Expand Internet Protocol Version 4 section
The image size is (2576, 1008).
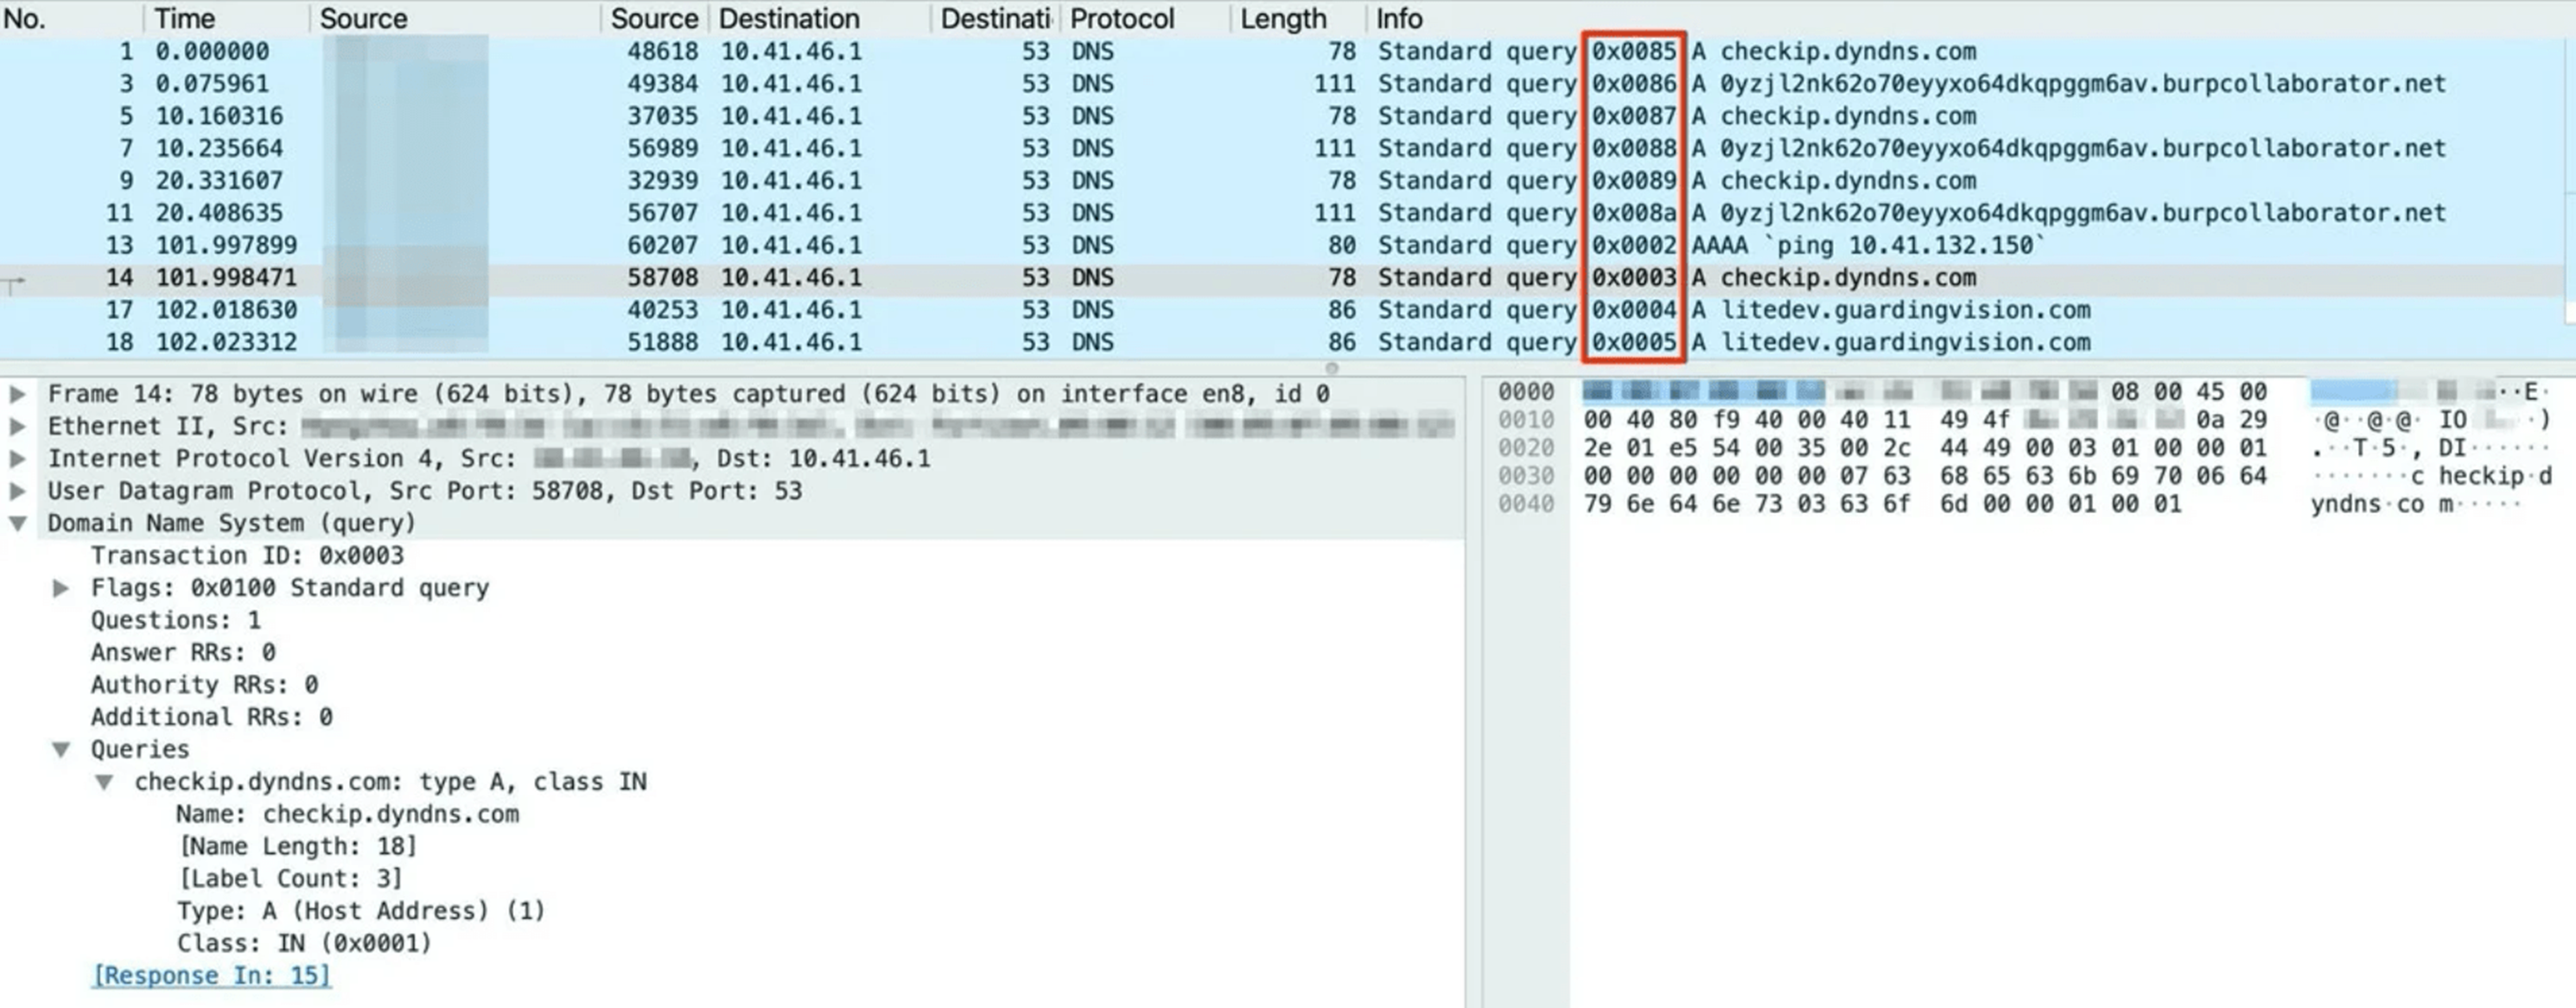tap(17, 459)
